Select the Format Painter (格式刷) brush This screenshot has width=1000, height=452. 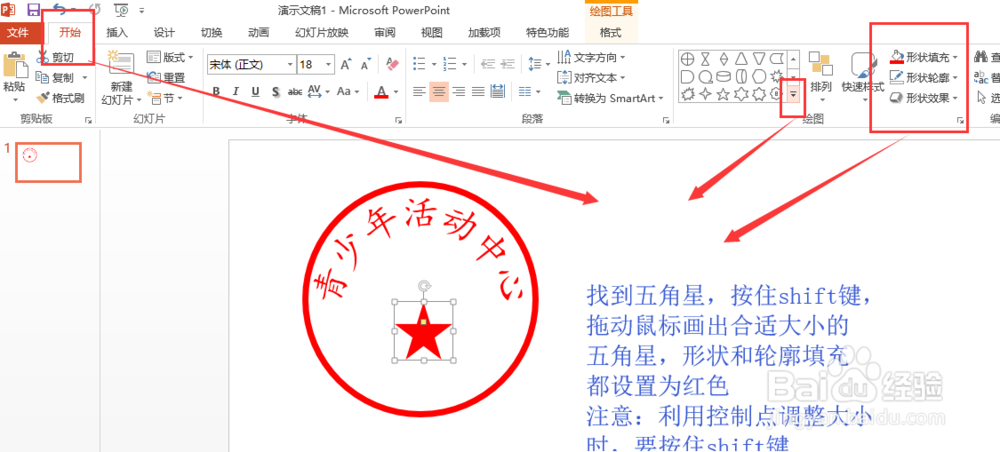[60, 98]
